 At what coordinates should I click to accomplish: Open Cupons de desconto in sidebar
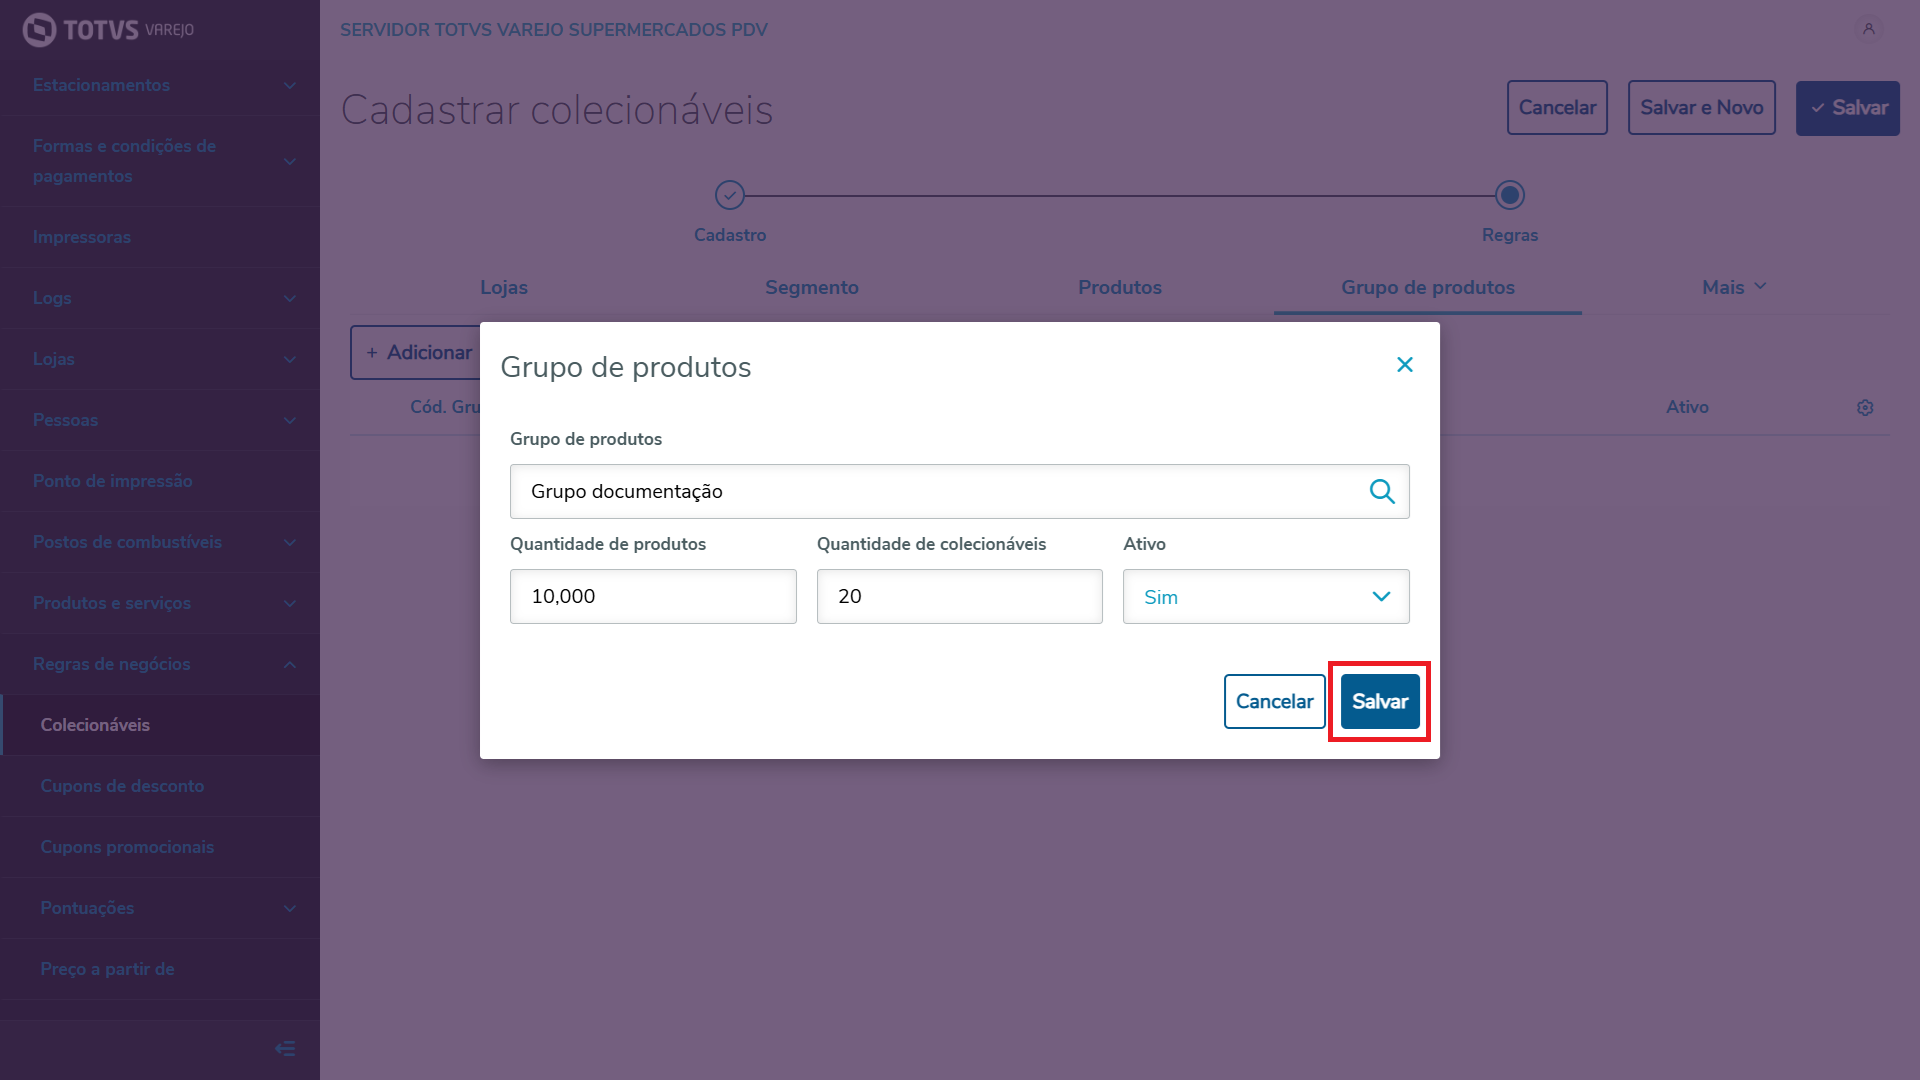[x=122, y=786]
